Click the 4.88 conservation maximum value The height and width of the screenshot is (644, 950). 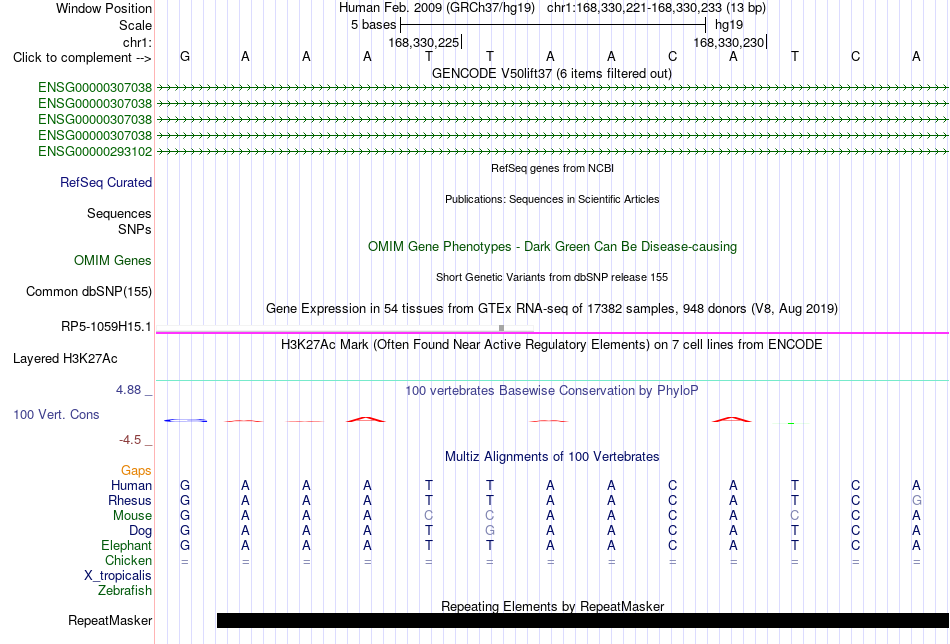pyautogui.click(x=128, y=390)
